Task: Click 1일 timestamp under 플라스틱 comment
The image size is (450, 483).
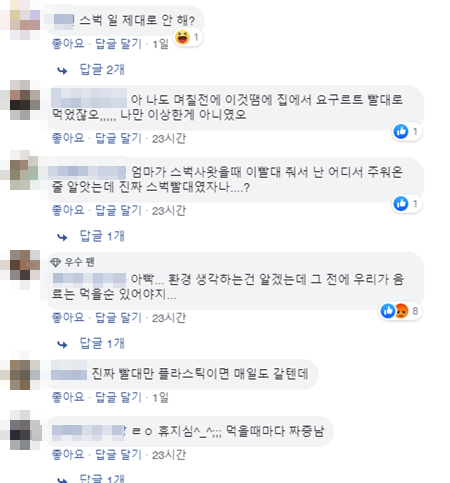Action: point(160,397)
